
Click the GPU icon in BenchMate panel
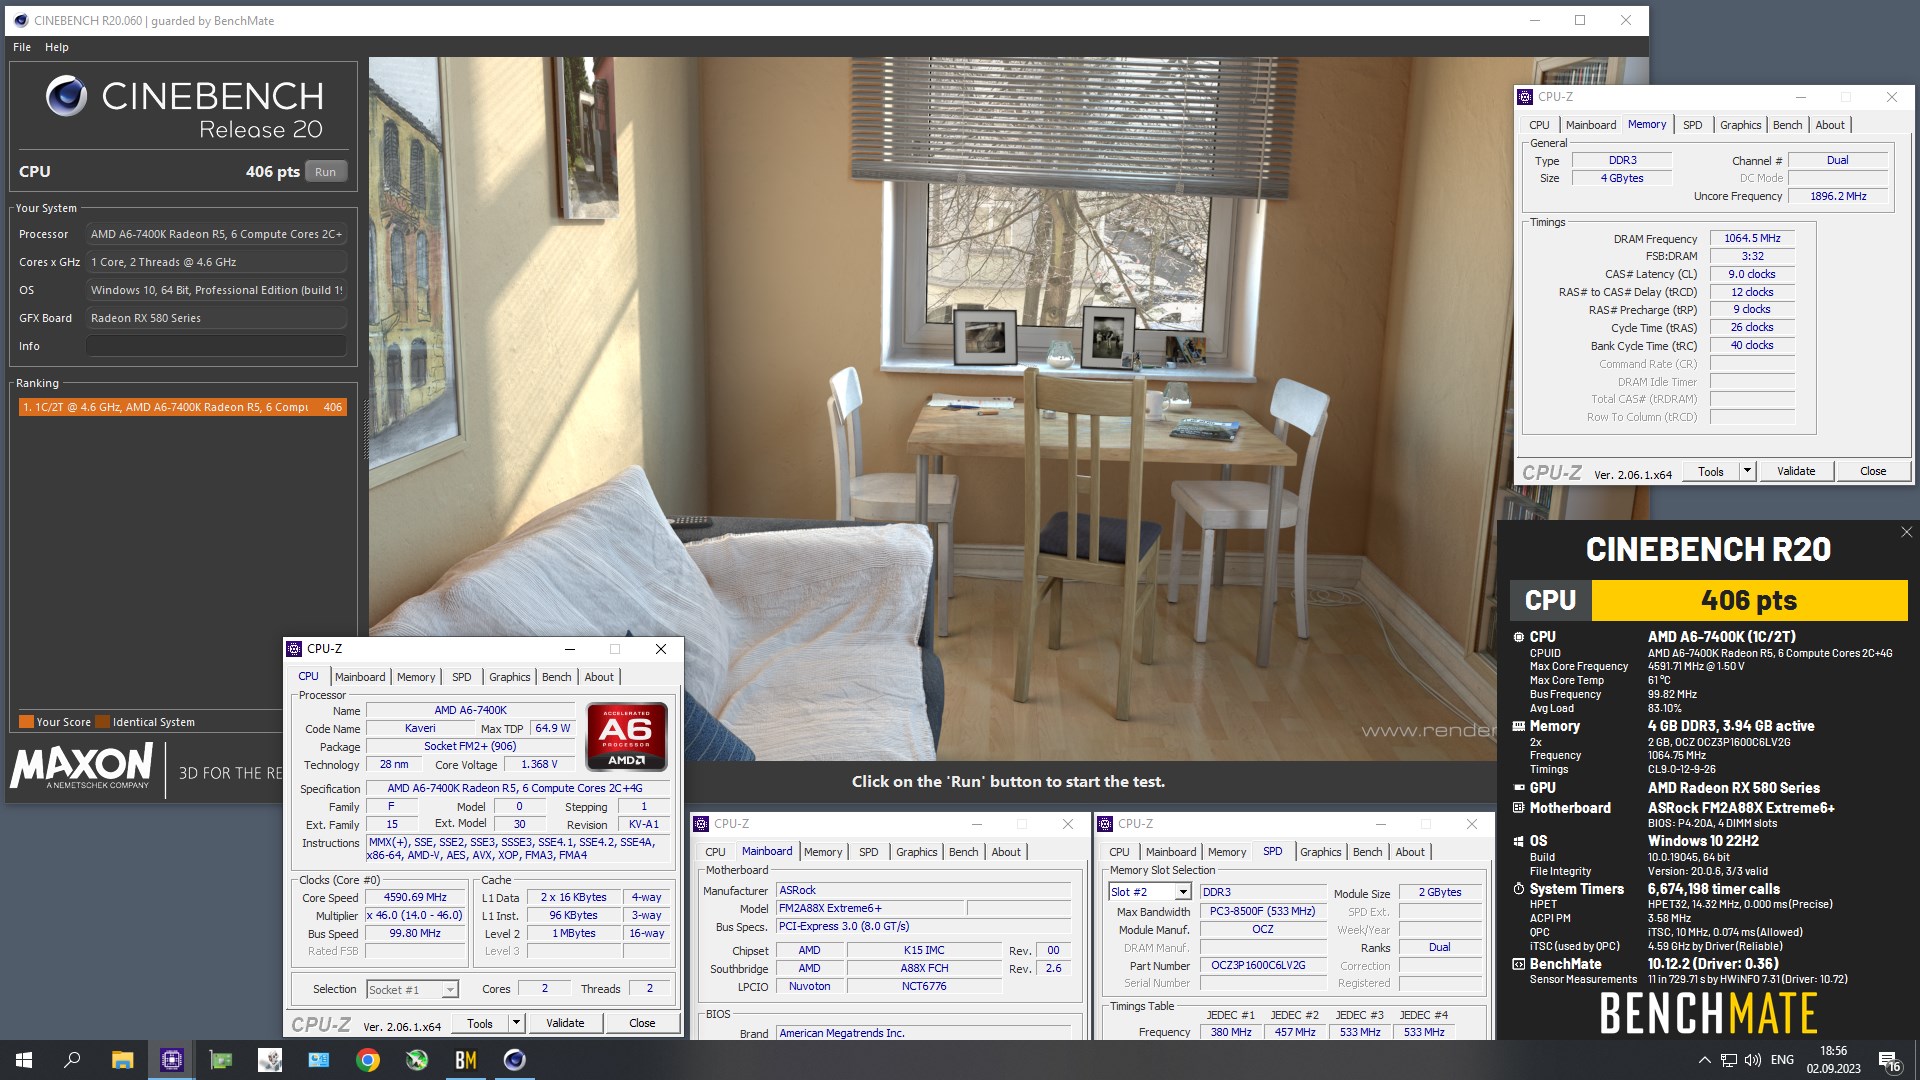point(1519,788)
